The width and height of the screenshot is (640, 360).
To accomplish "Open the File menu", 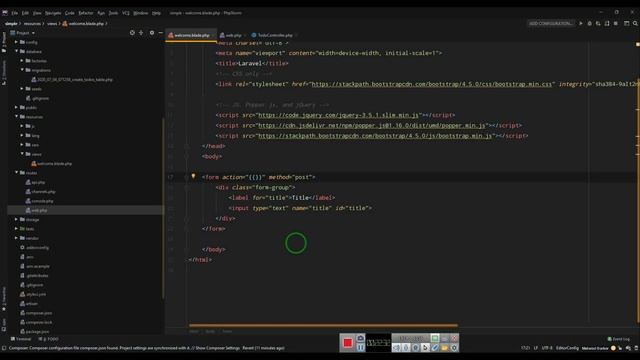I will click(15, 13).
